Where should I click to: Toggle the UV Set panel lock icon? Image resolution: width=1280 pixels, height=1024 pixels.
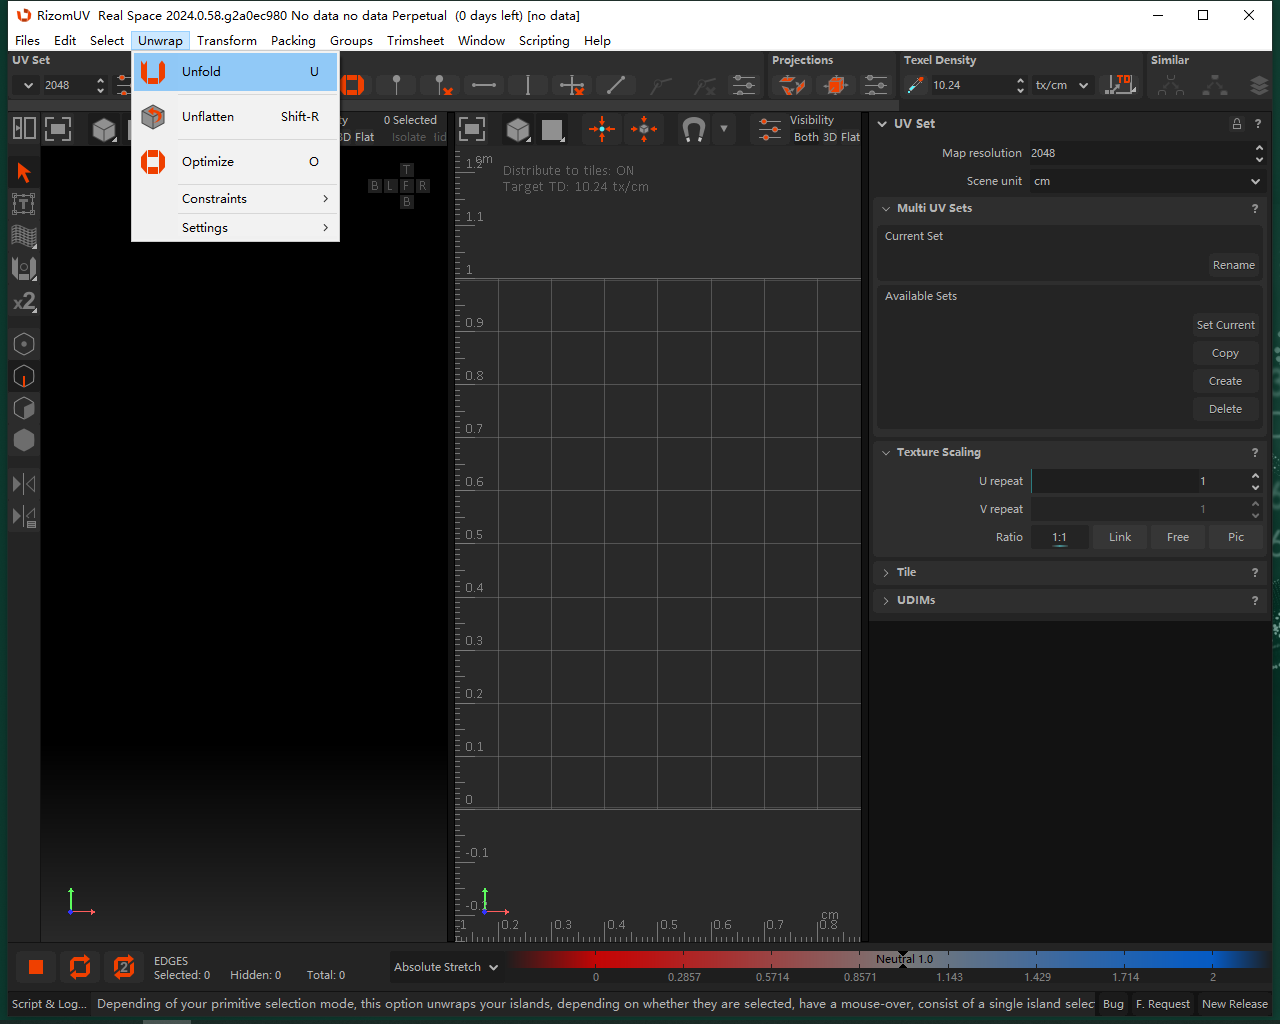1237,124
